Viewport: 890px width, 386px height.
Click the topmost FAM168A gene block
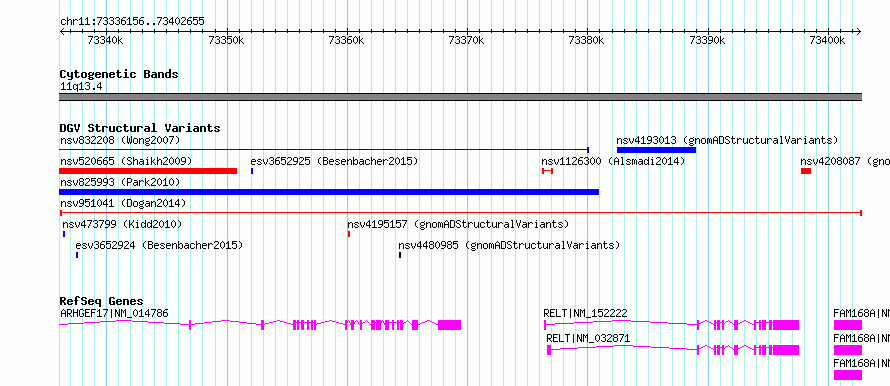tap(848, 325)
